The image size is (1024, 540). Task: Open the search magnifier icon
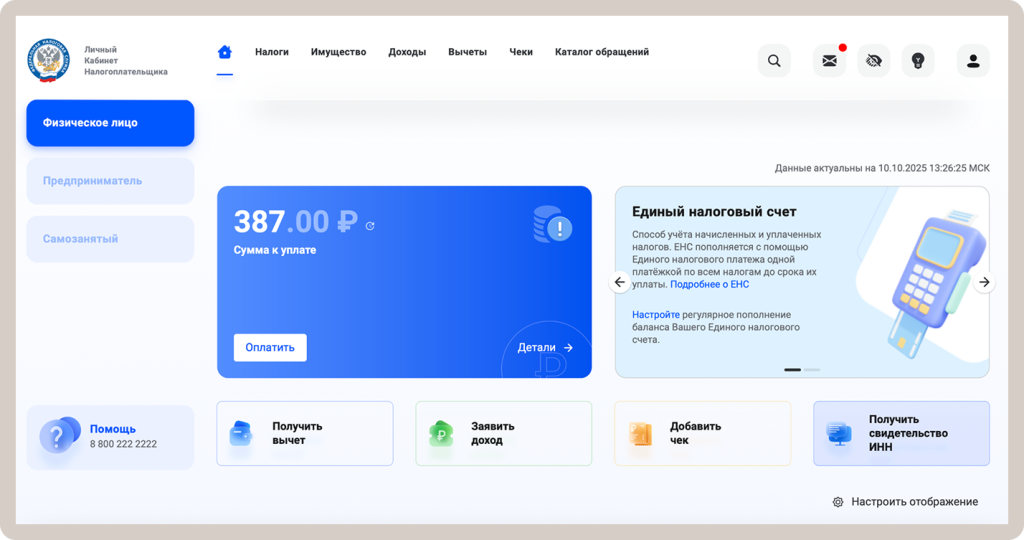tap(774, 61)
